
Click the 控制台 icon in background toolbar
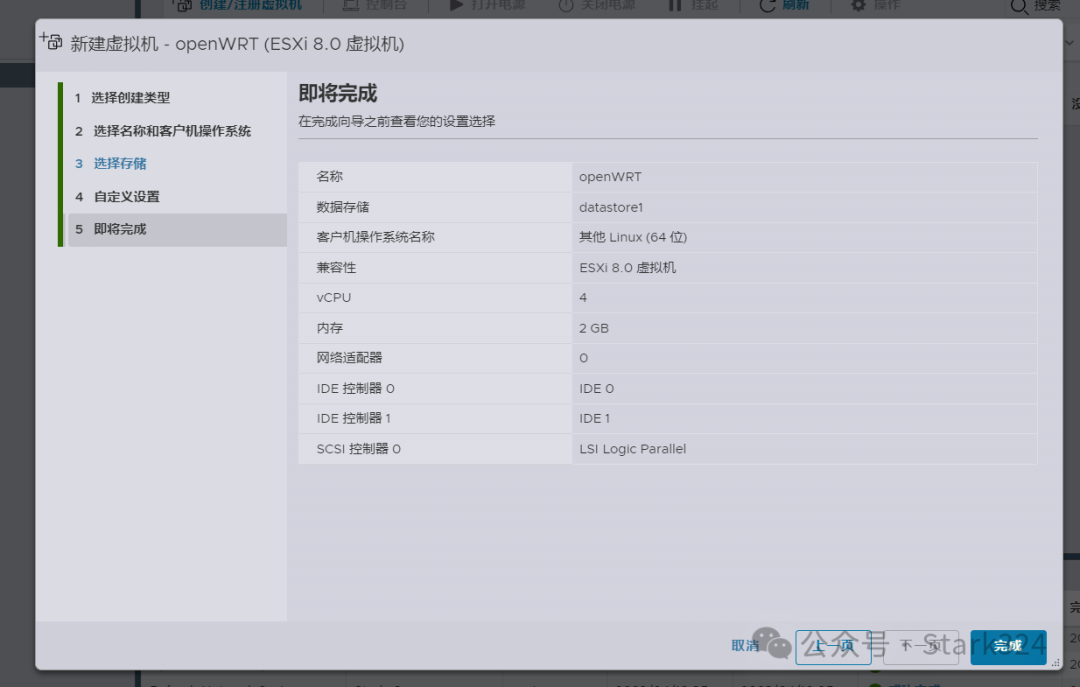click(x=351, y=6)
